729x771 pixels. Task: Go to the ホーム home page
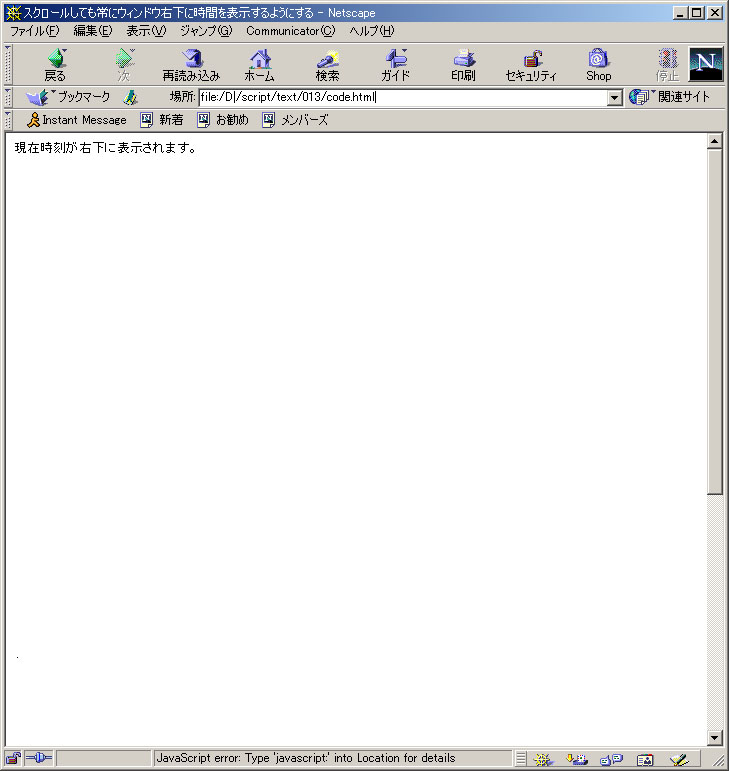coord(260,65)
